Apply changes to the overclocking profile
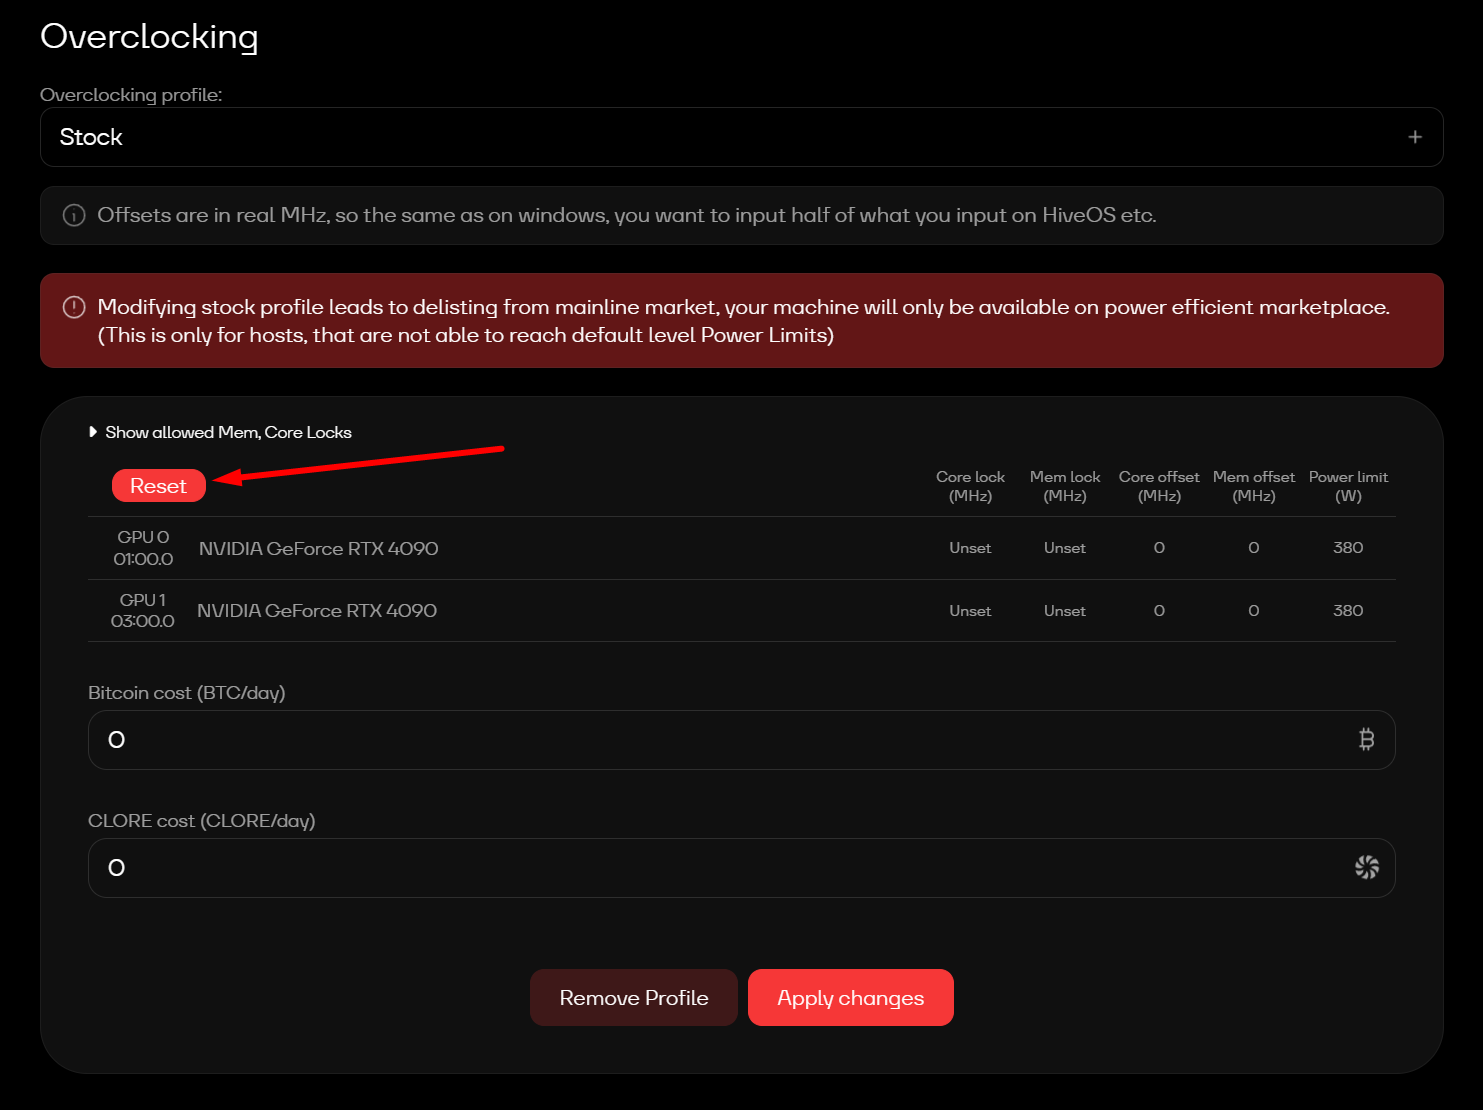Viewport: 1483px width, 1110px height. coord(850,998)
